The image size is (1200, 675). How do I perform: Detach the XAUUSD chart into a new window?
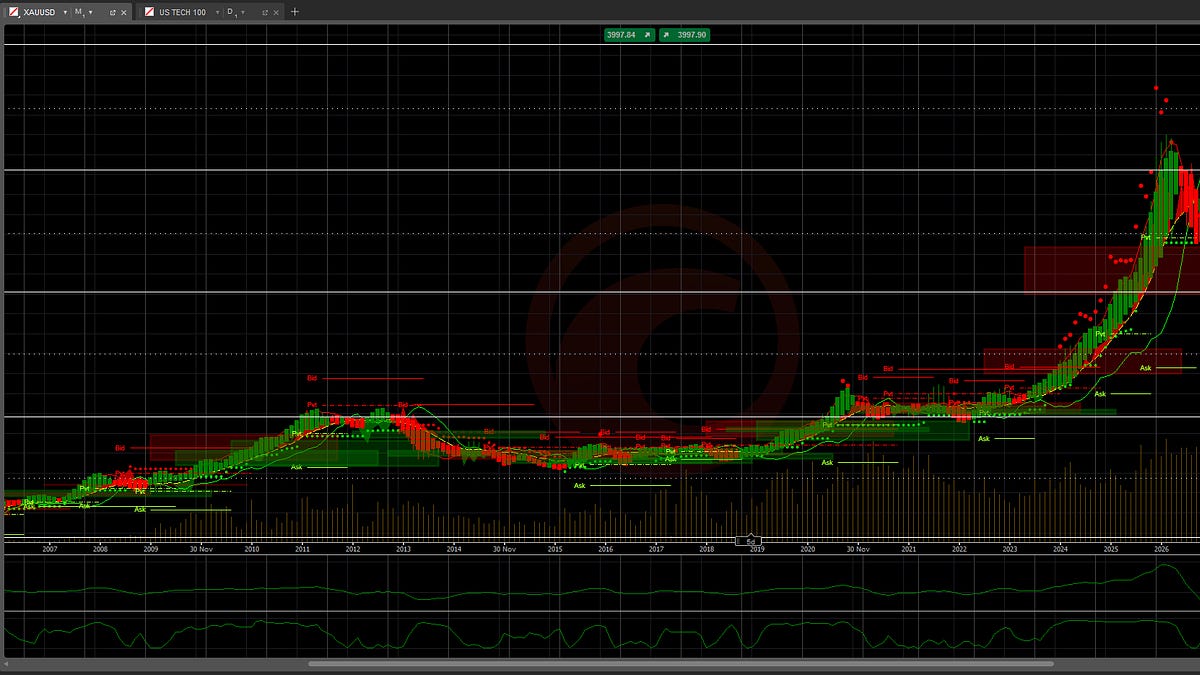point(112,12)
